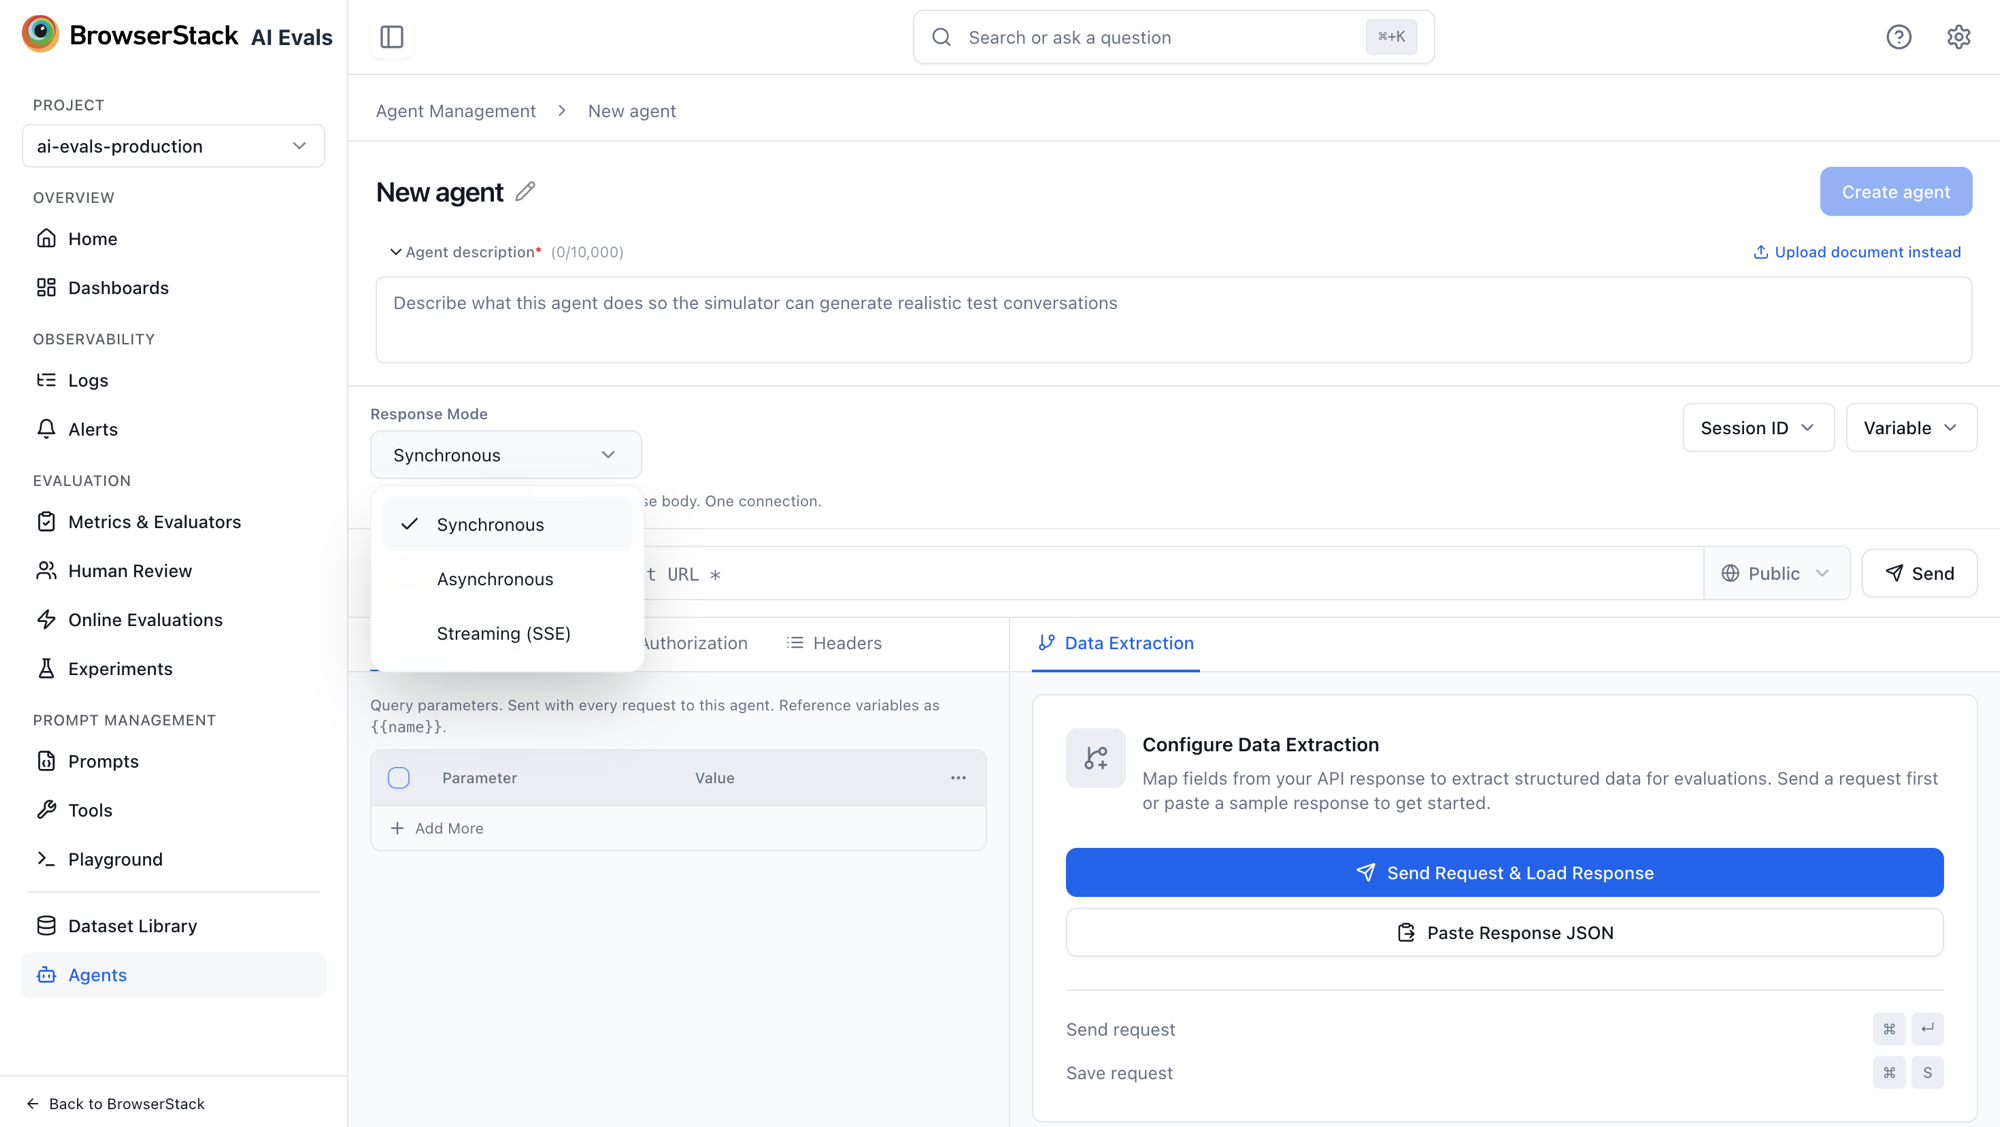Click Upload document instead link

(1857, 252)
